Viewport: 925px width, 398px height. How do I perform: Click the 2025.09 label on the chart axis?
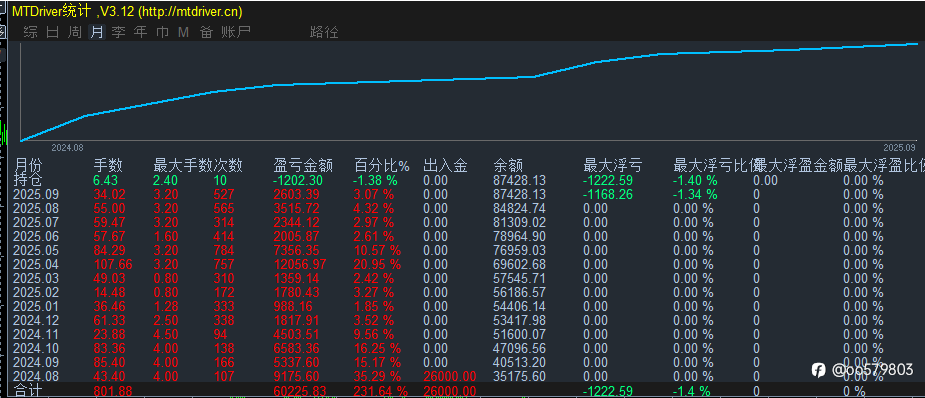pos(899,147)
